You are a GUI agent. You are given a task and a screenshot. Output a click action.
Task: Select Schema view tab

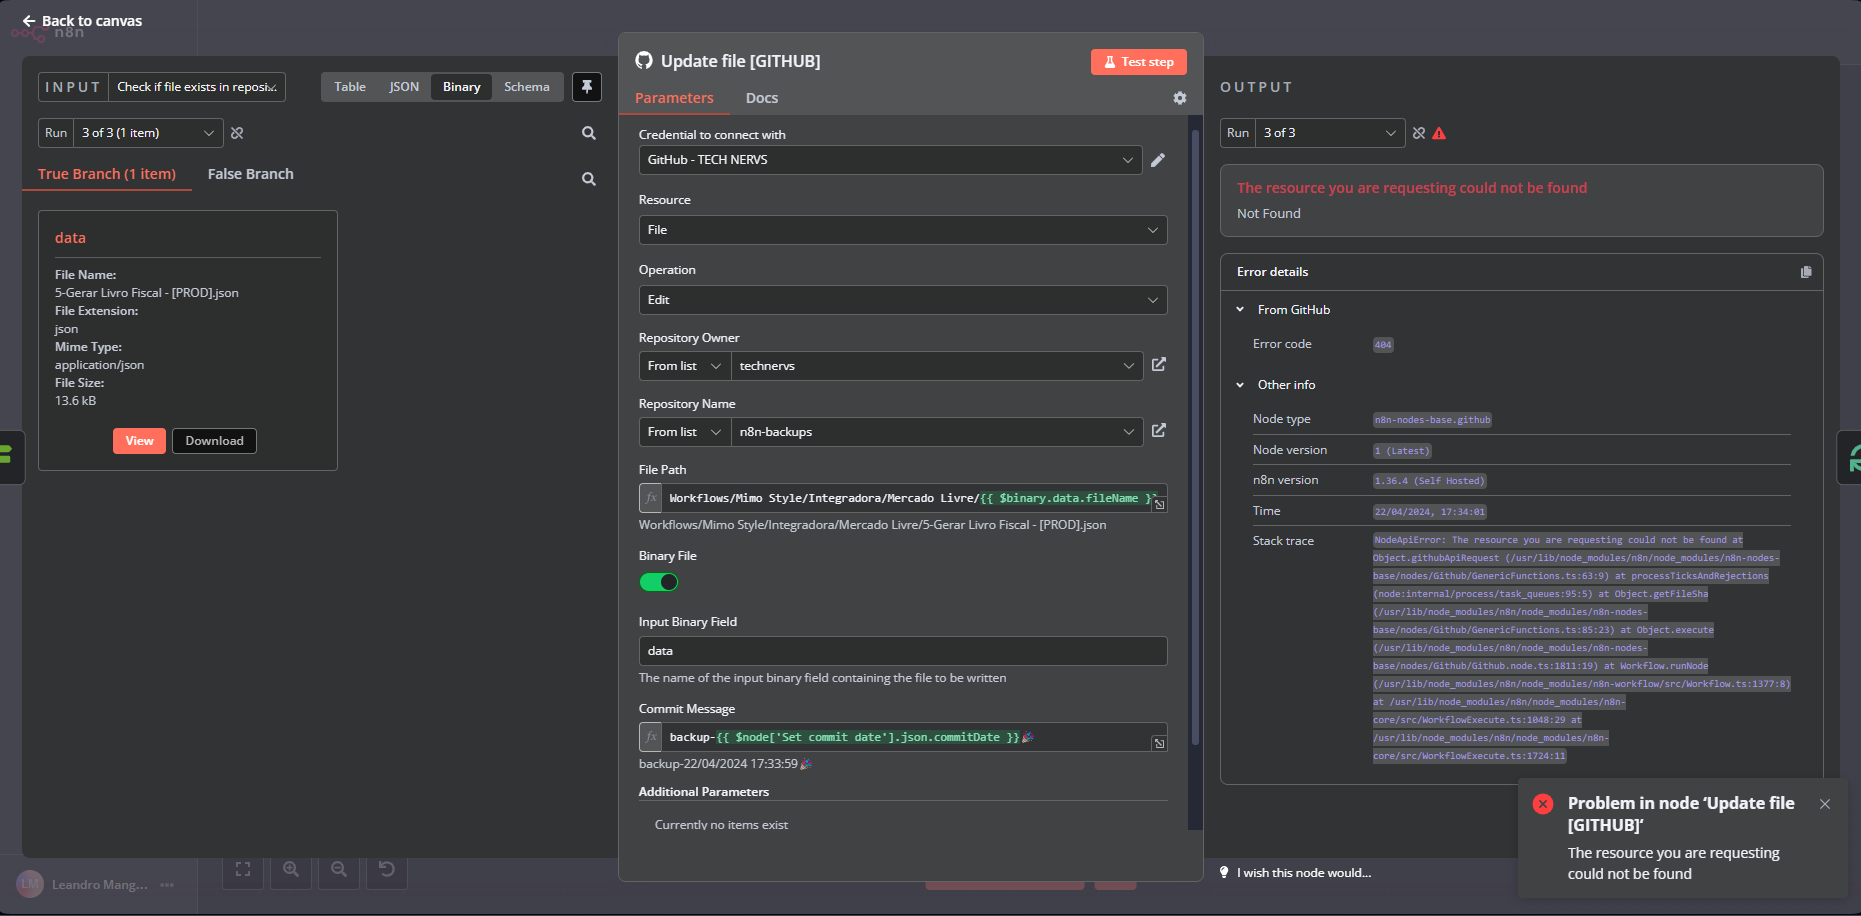527,87
